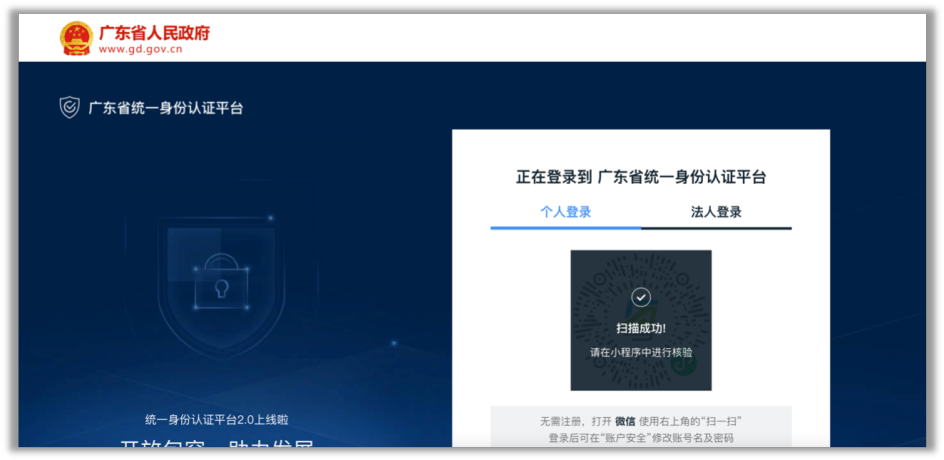Viewport: 944px width, 460px height.
Task: Click the 广东省统一身份认证平台 platform title
Action: (x=166, y=108)
